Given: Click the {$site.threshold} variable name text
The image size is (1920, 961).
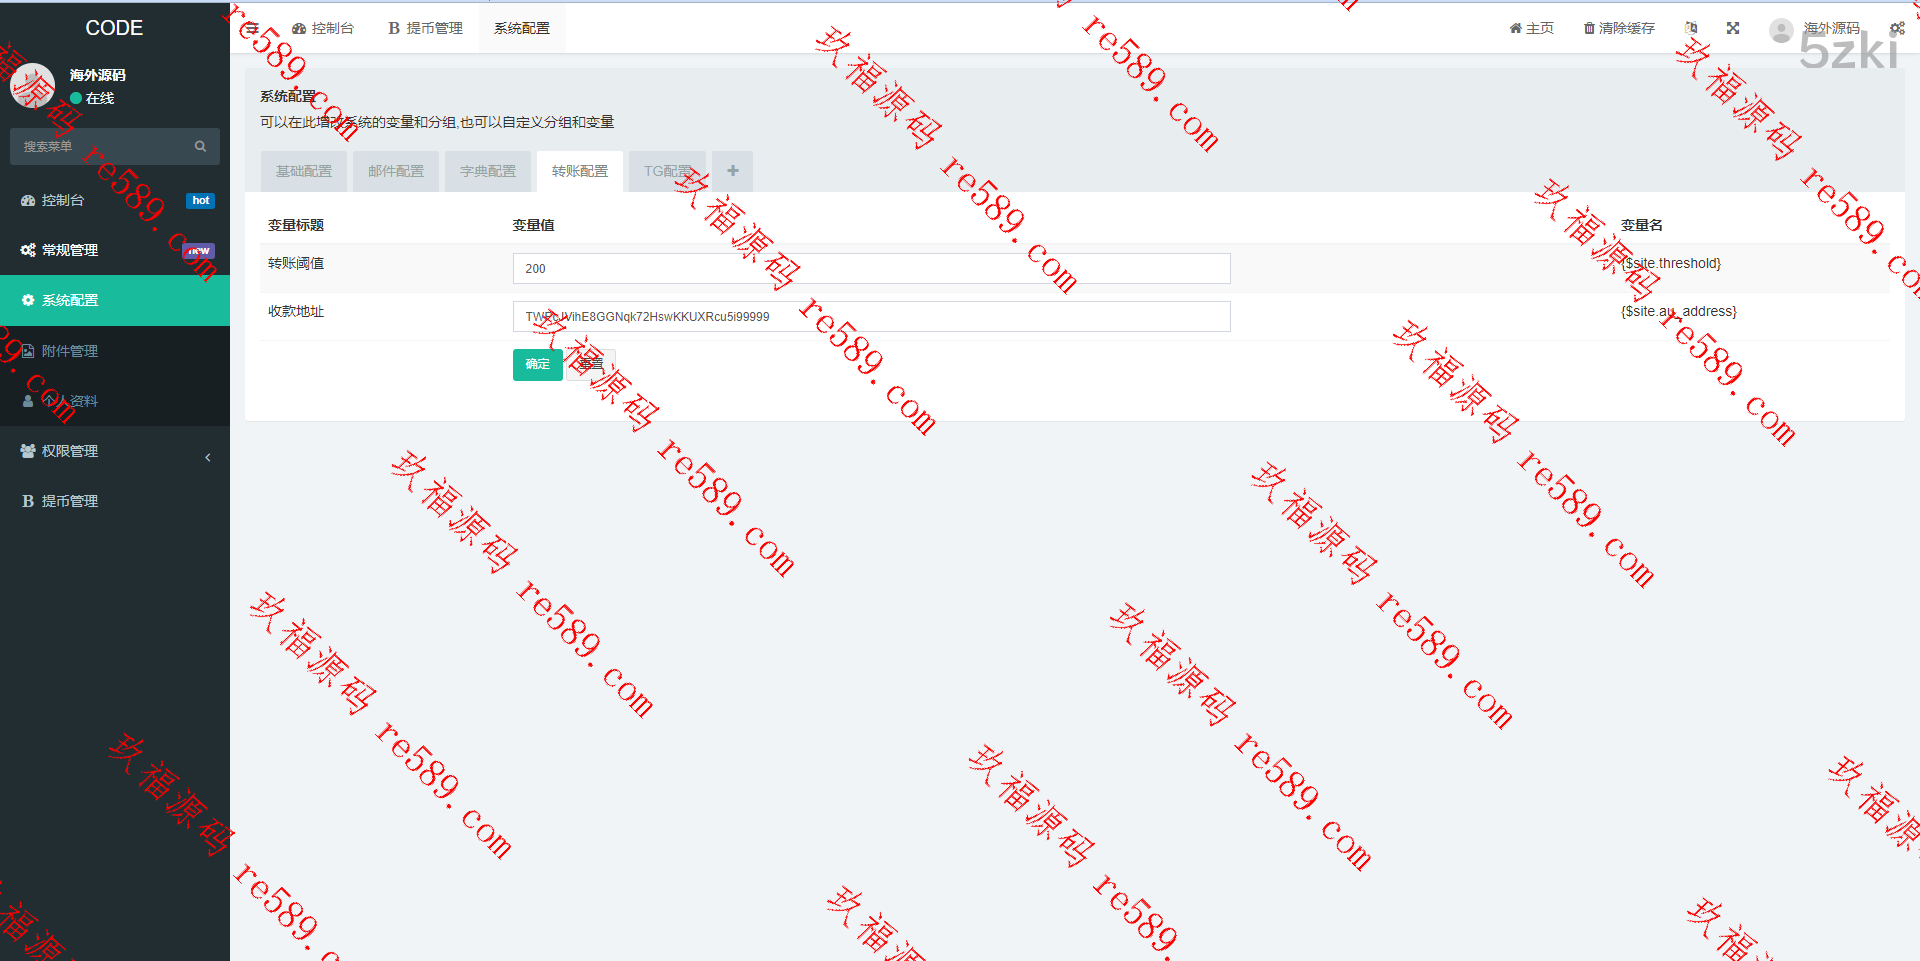Looking at the screenshot, I should 1671,263.
